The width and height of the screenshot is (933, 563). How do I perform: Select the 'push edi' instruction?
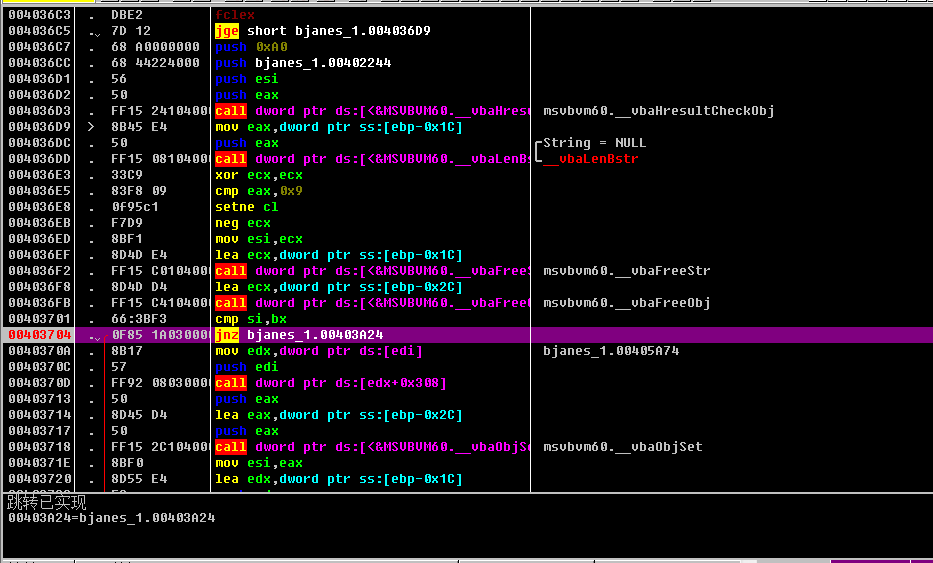tap(247, 367)
